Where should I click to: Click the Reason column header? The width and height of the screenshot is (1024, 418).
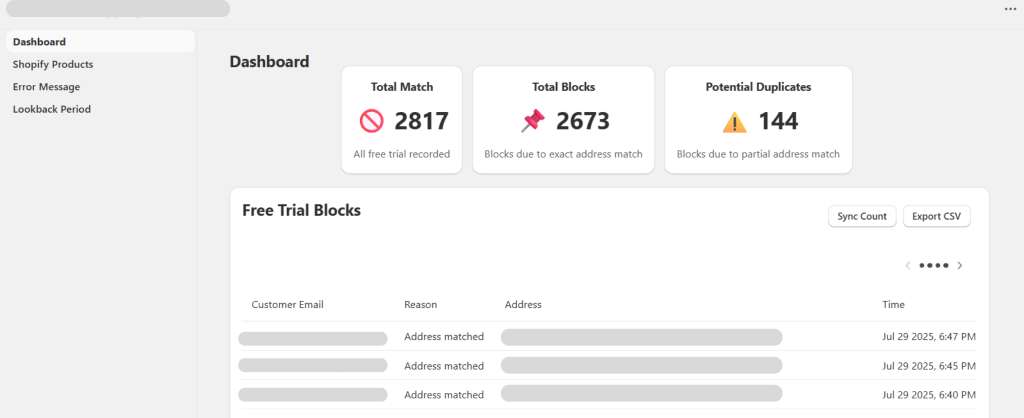click(420, 304)
